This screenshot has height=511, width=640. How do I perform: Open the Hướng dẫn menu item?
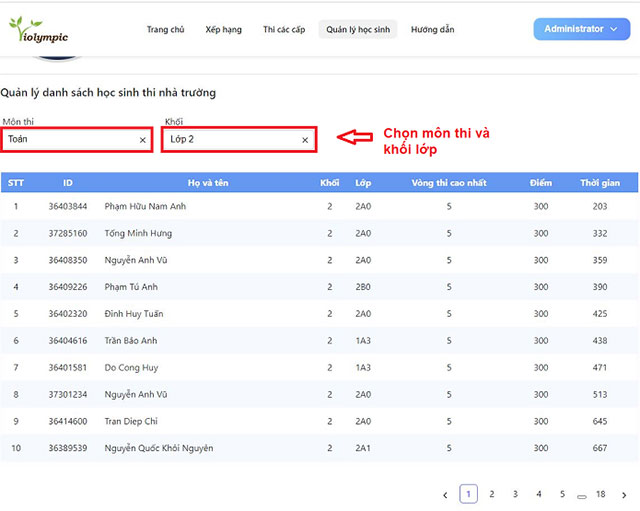click(x=432, y=30)
